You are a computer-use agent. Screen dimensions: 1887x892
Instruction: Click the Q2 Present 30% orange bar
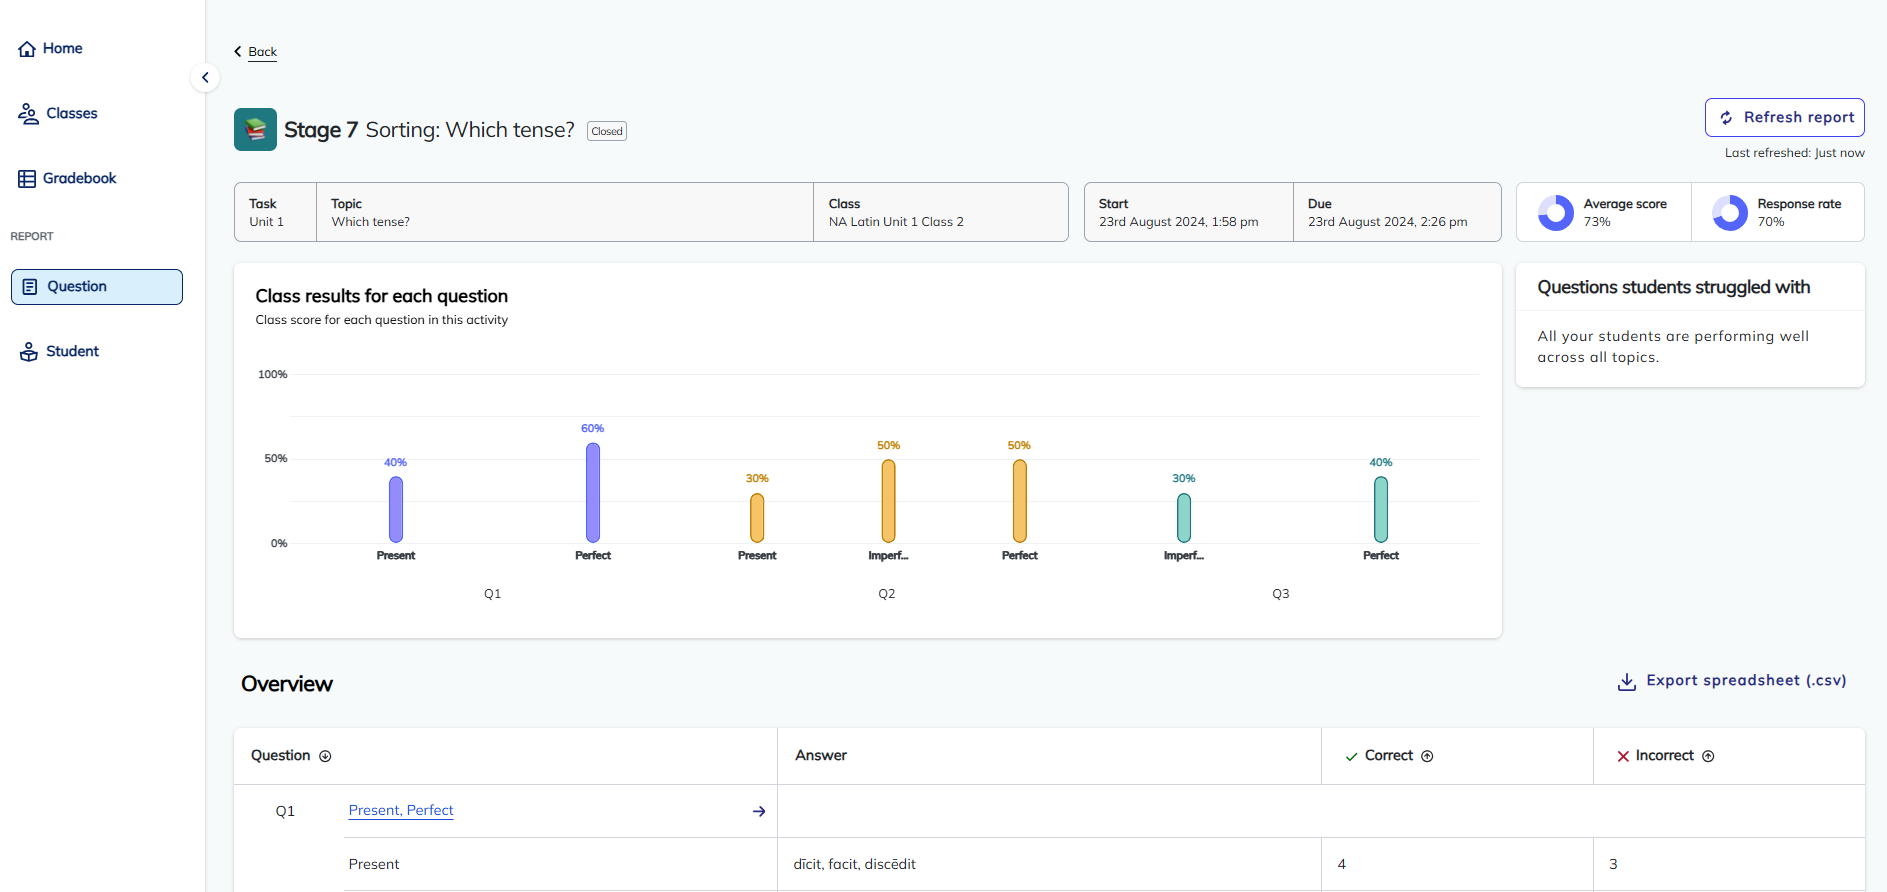[757, 518]
